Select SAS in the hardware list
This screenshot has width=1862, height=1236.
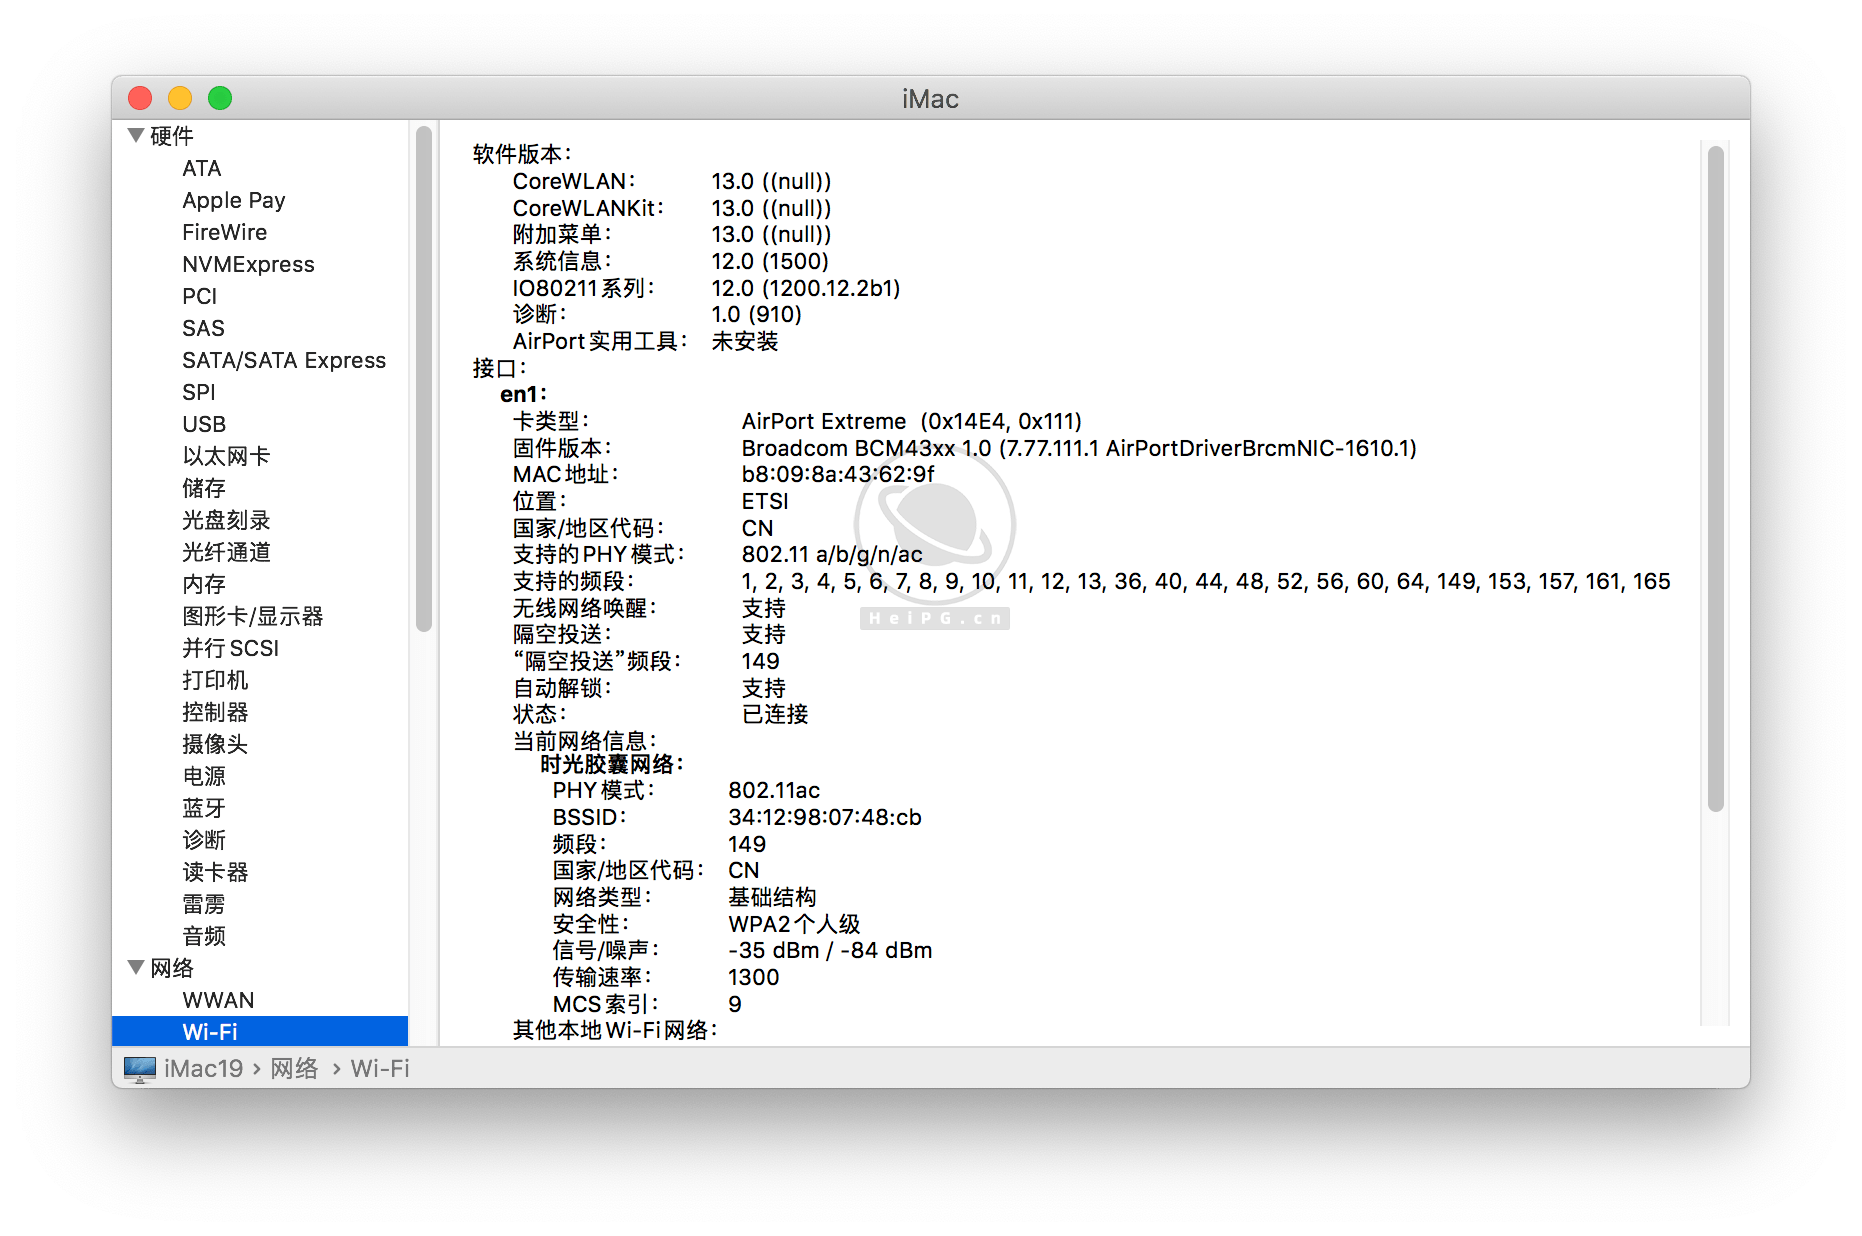coord(203,328)
